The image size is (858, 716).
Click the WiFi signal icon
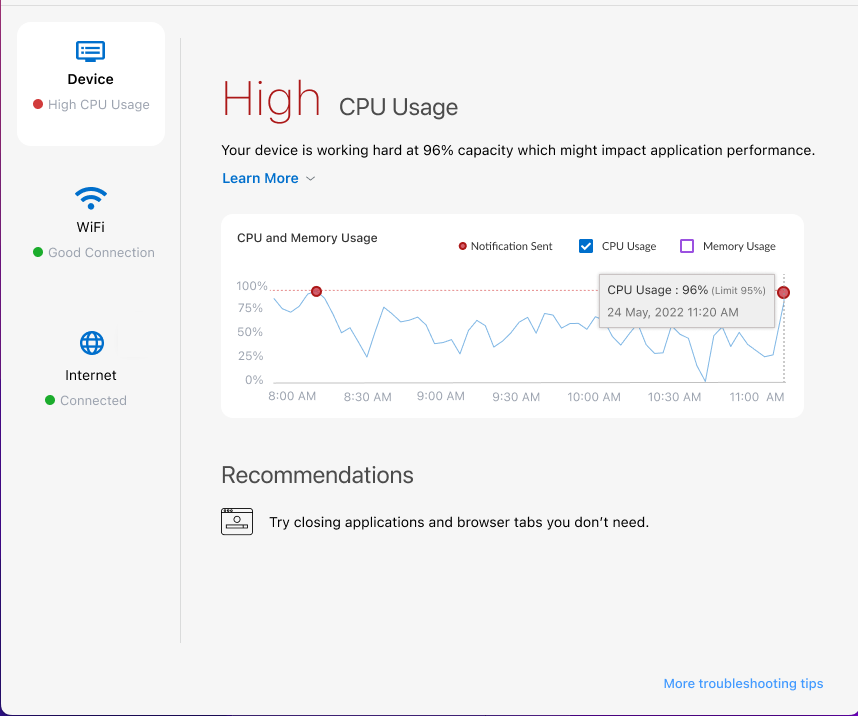point(91,196)
